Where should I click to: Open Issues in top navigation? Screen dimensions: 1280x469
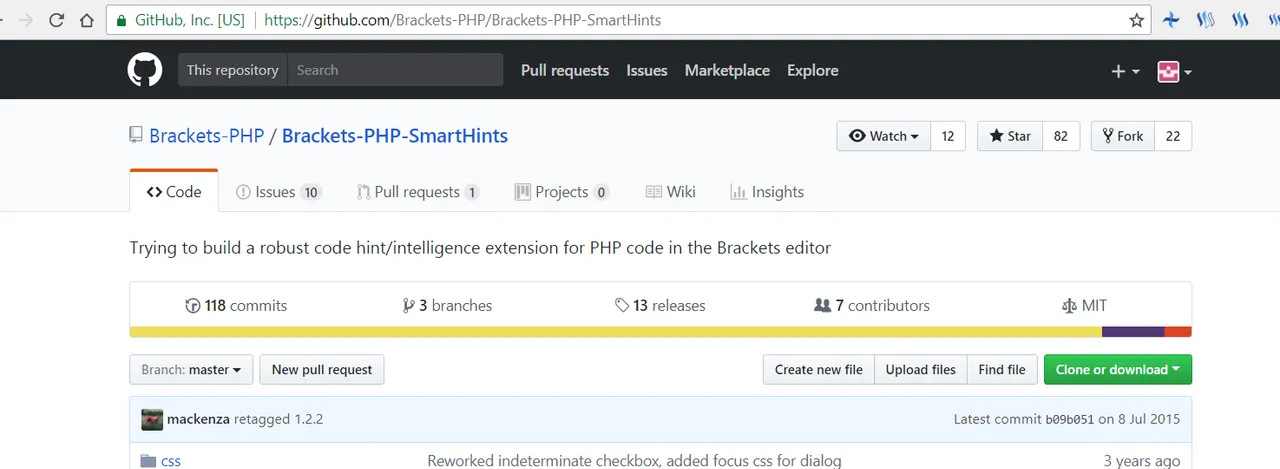647,70
